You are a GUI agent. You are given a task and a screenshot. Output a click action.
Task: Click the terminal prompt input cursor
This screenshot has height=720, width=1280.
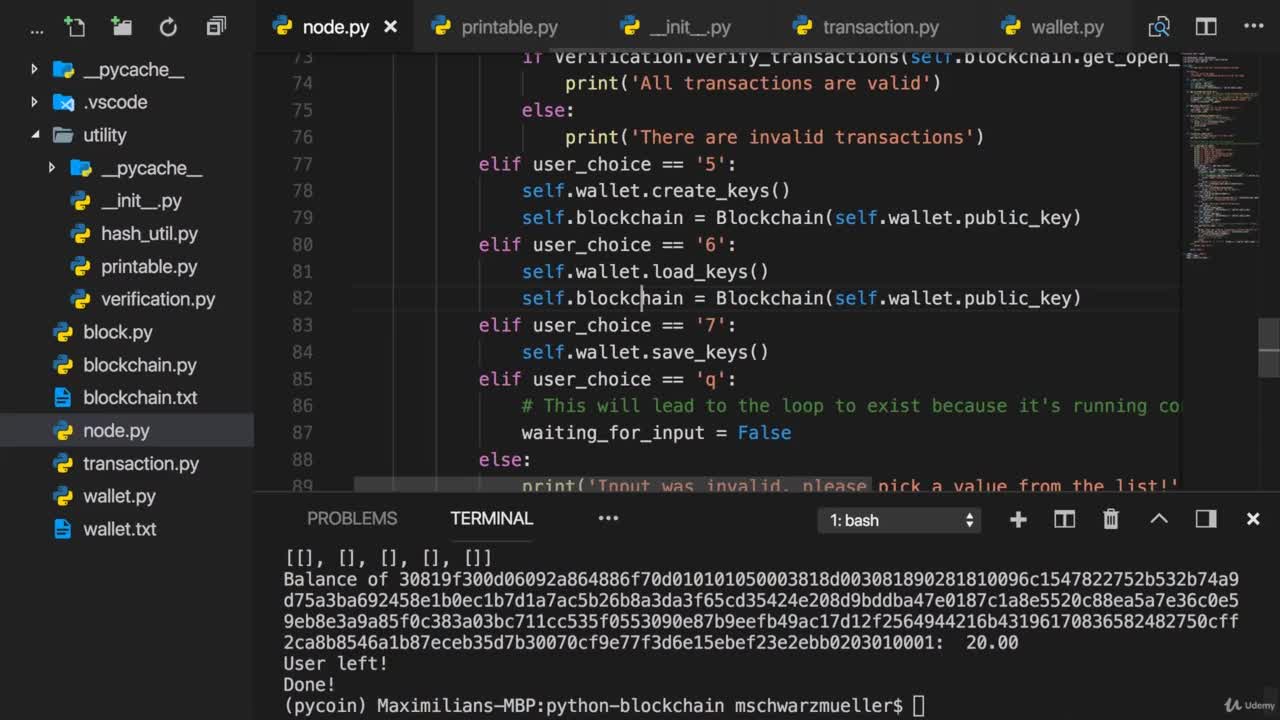tap(919, 706)
